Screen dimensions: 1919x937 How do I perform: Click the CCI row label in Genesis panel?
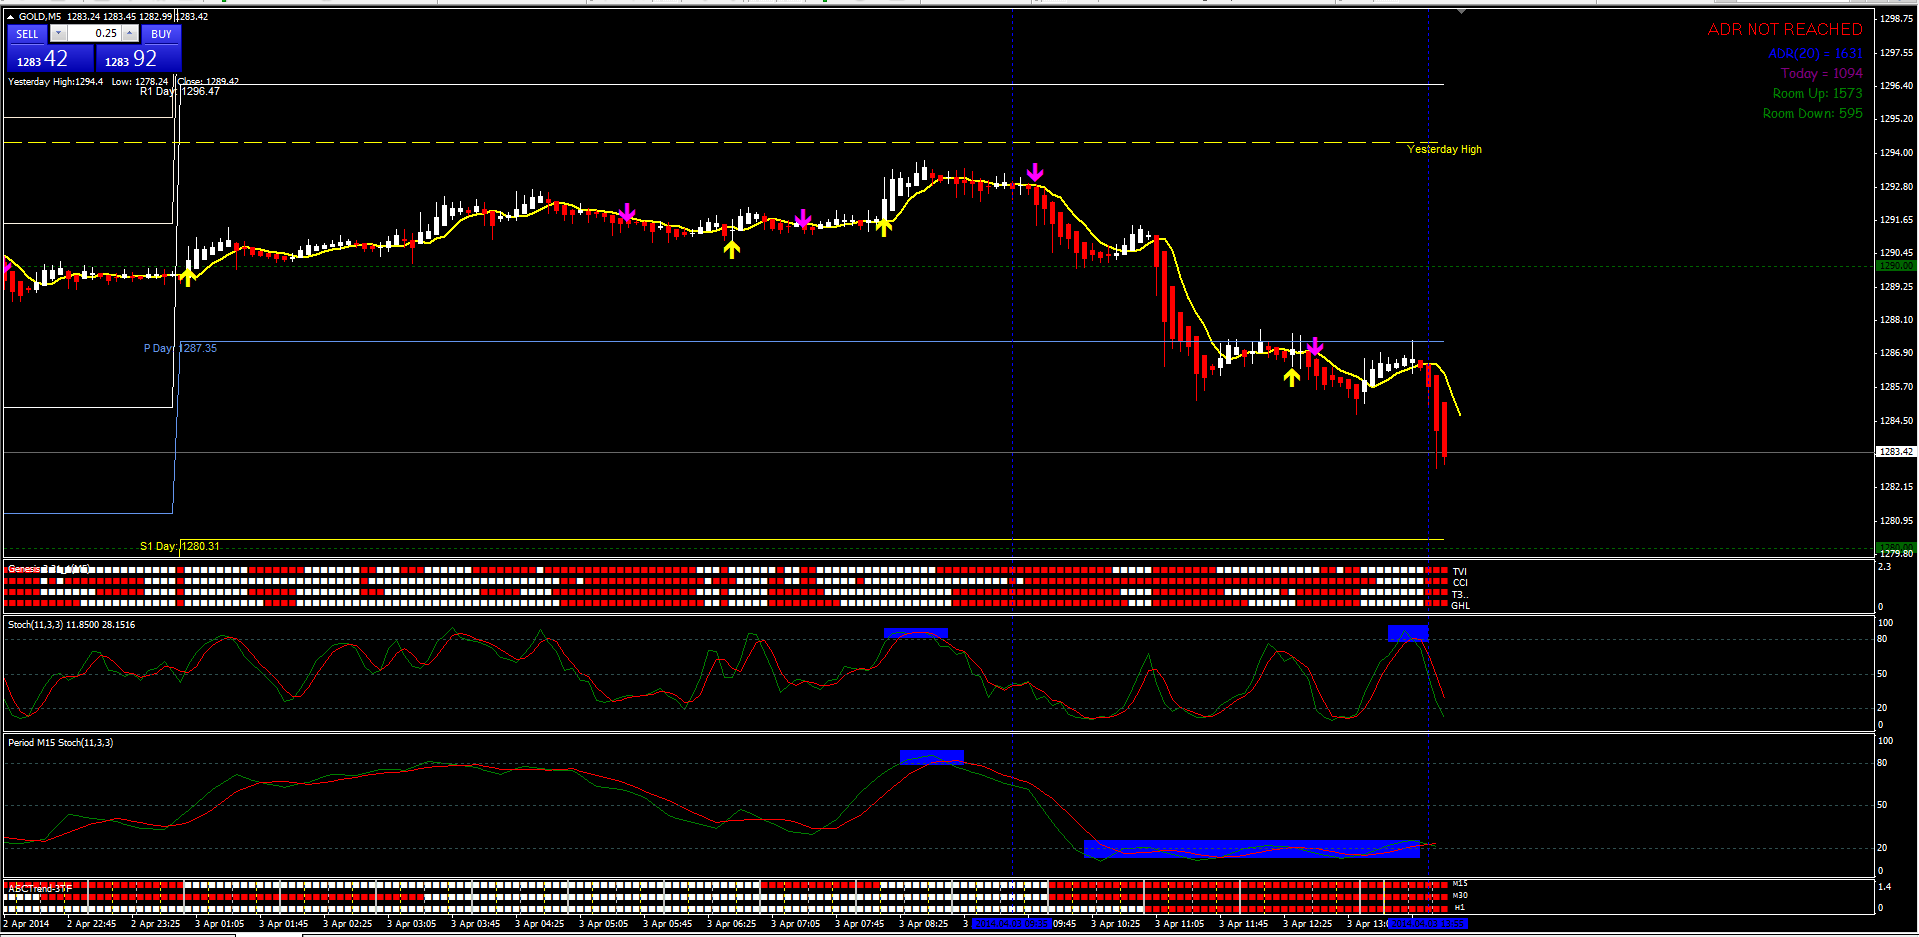[x=1460, y=583]
